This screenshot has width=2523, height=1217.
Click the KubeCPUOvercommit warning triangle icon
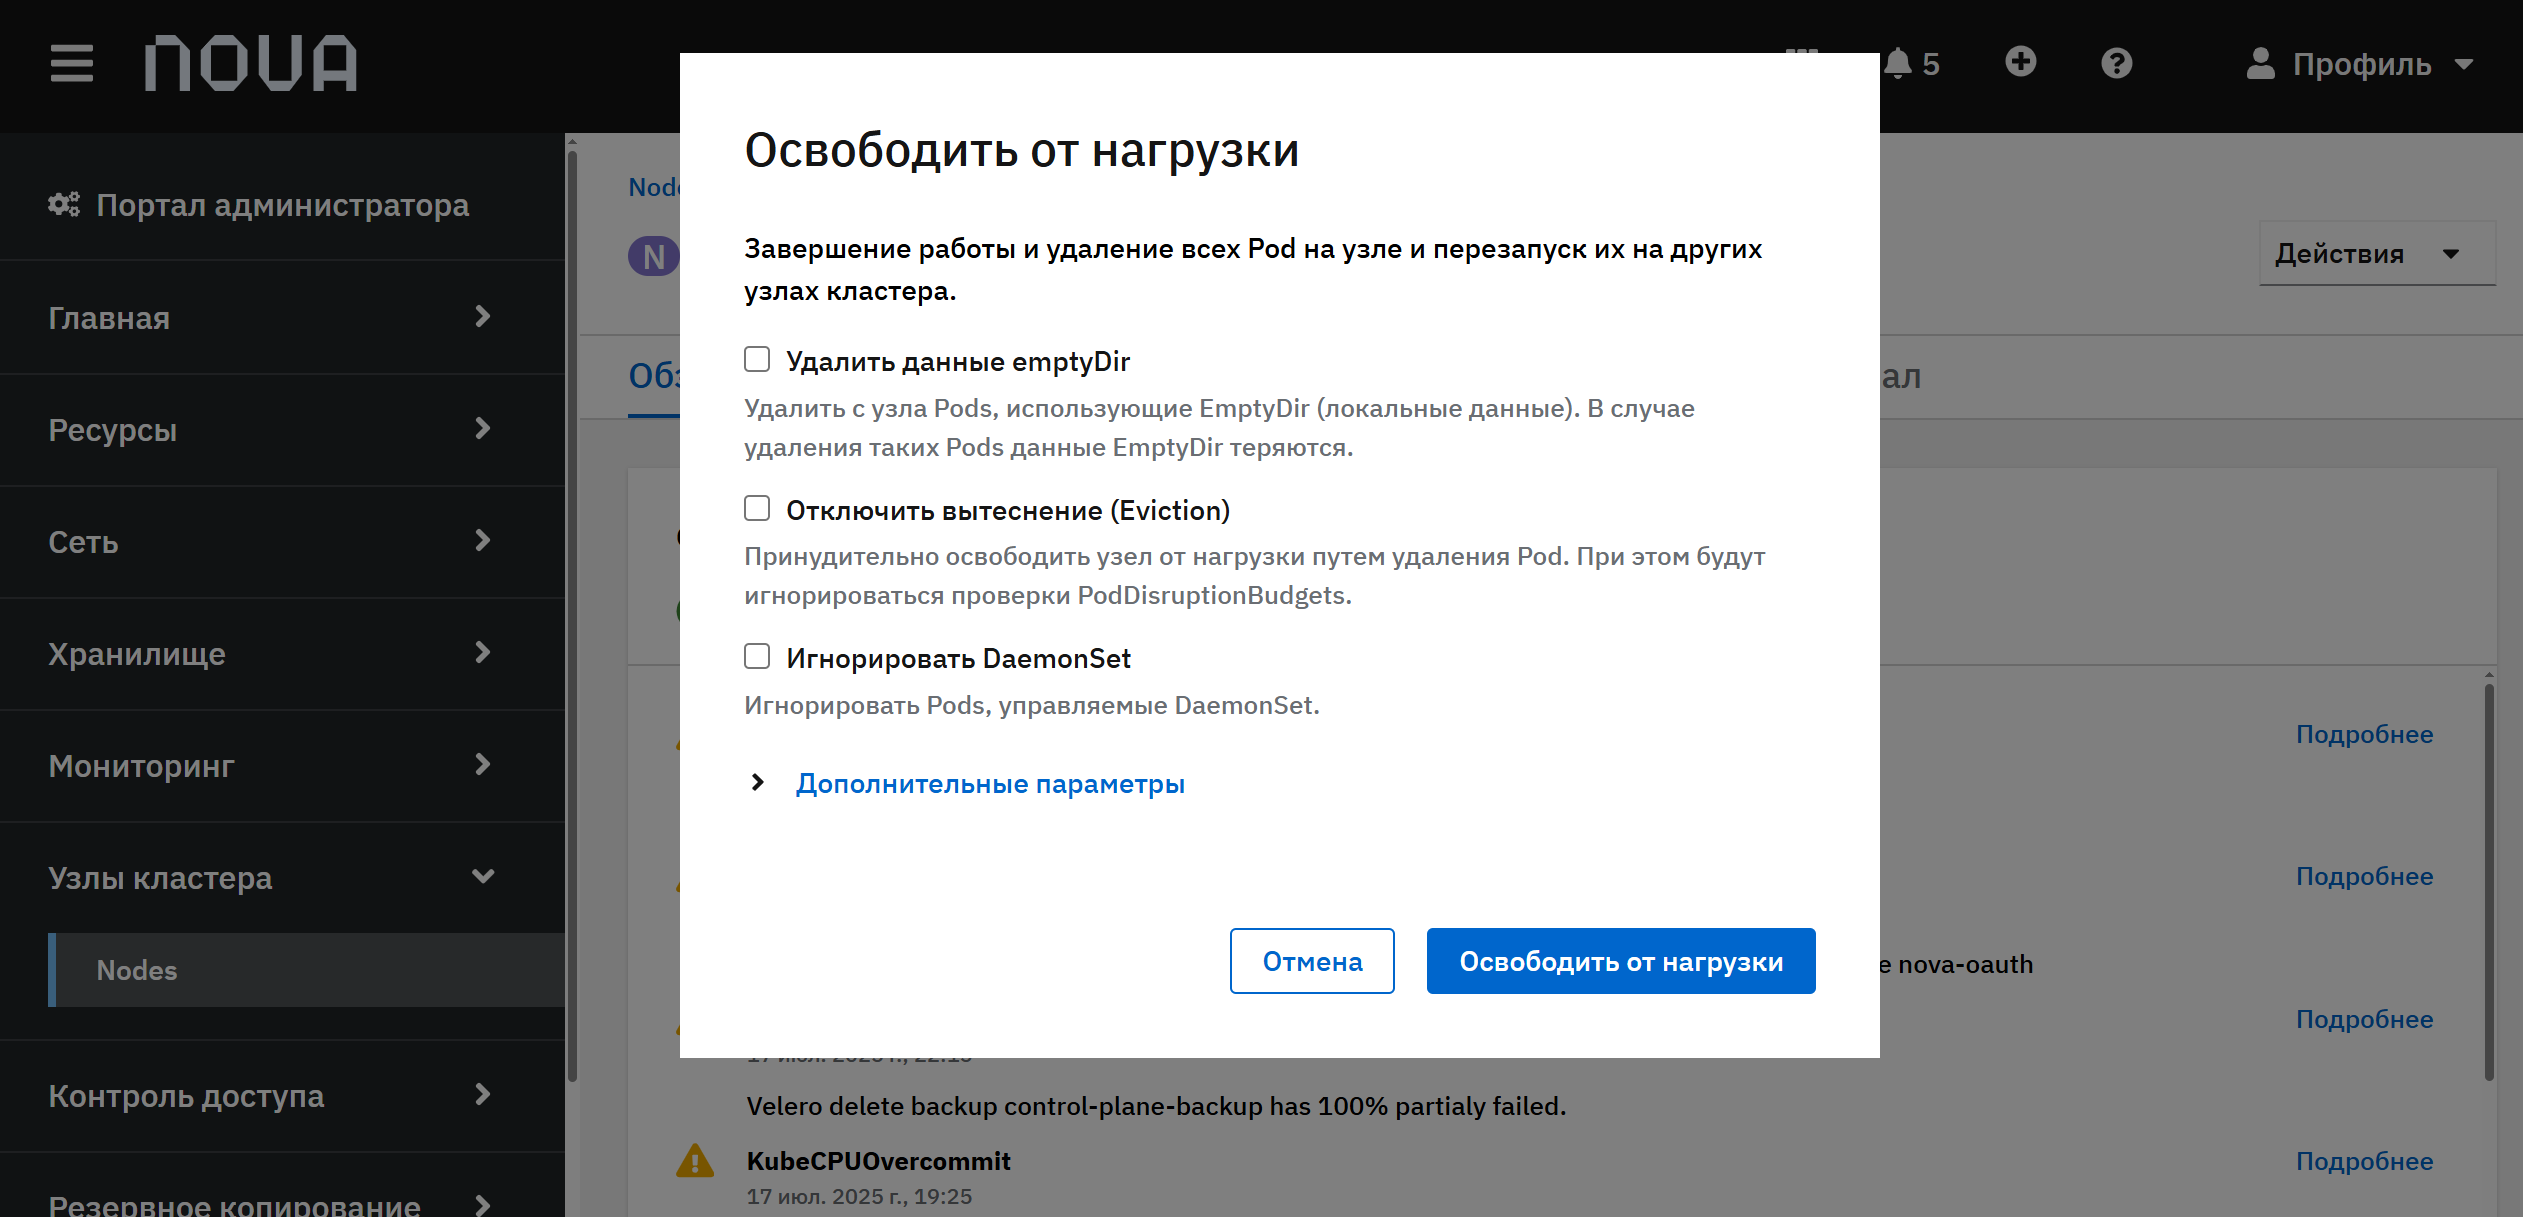pyautogui.click(x=695, y=1161)
